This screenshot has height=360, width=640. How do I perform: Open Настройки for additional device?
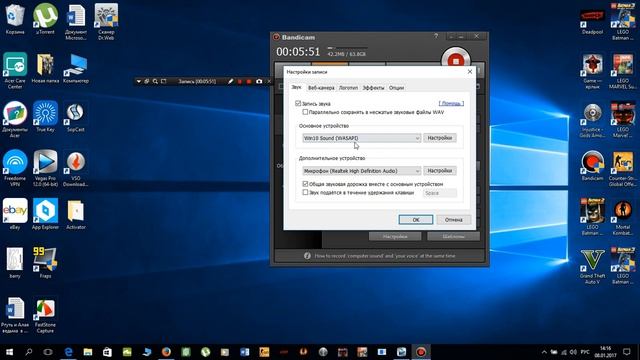tap(440, 171)
